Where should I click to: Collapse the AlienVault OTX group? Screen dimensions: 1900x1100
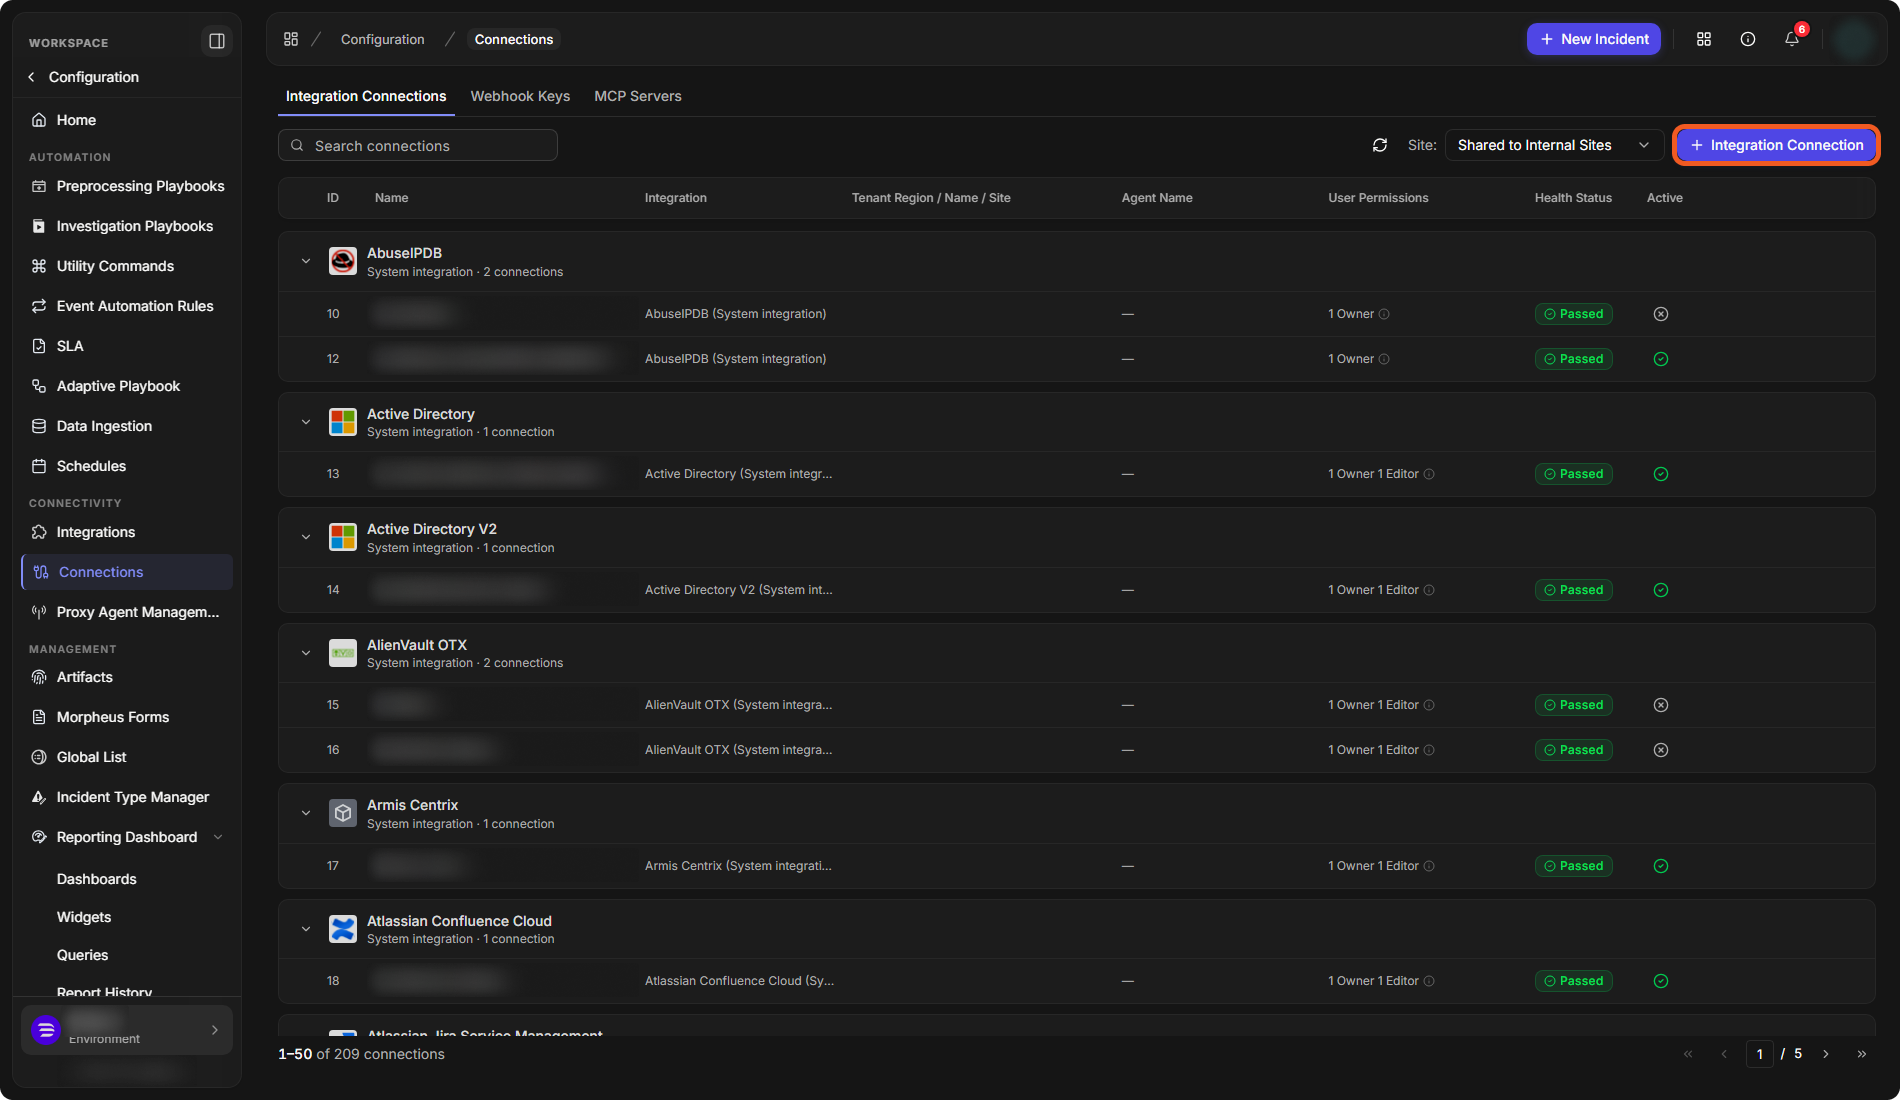coord(306,653)
